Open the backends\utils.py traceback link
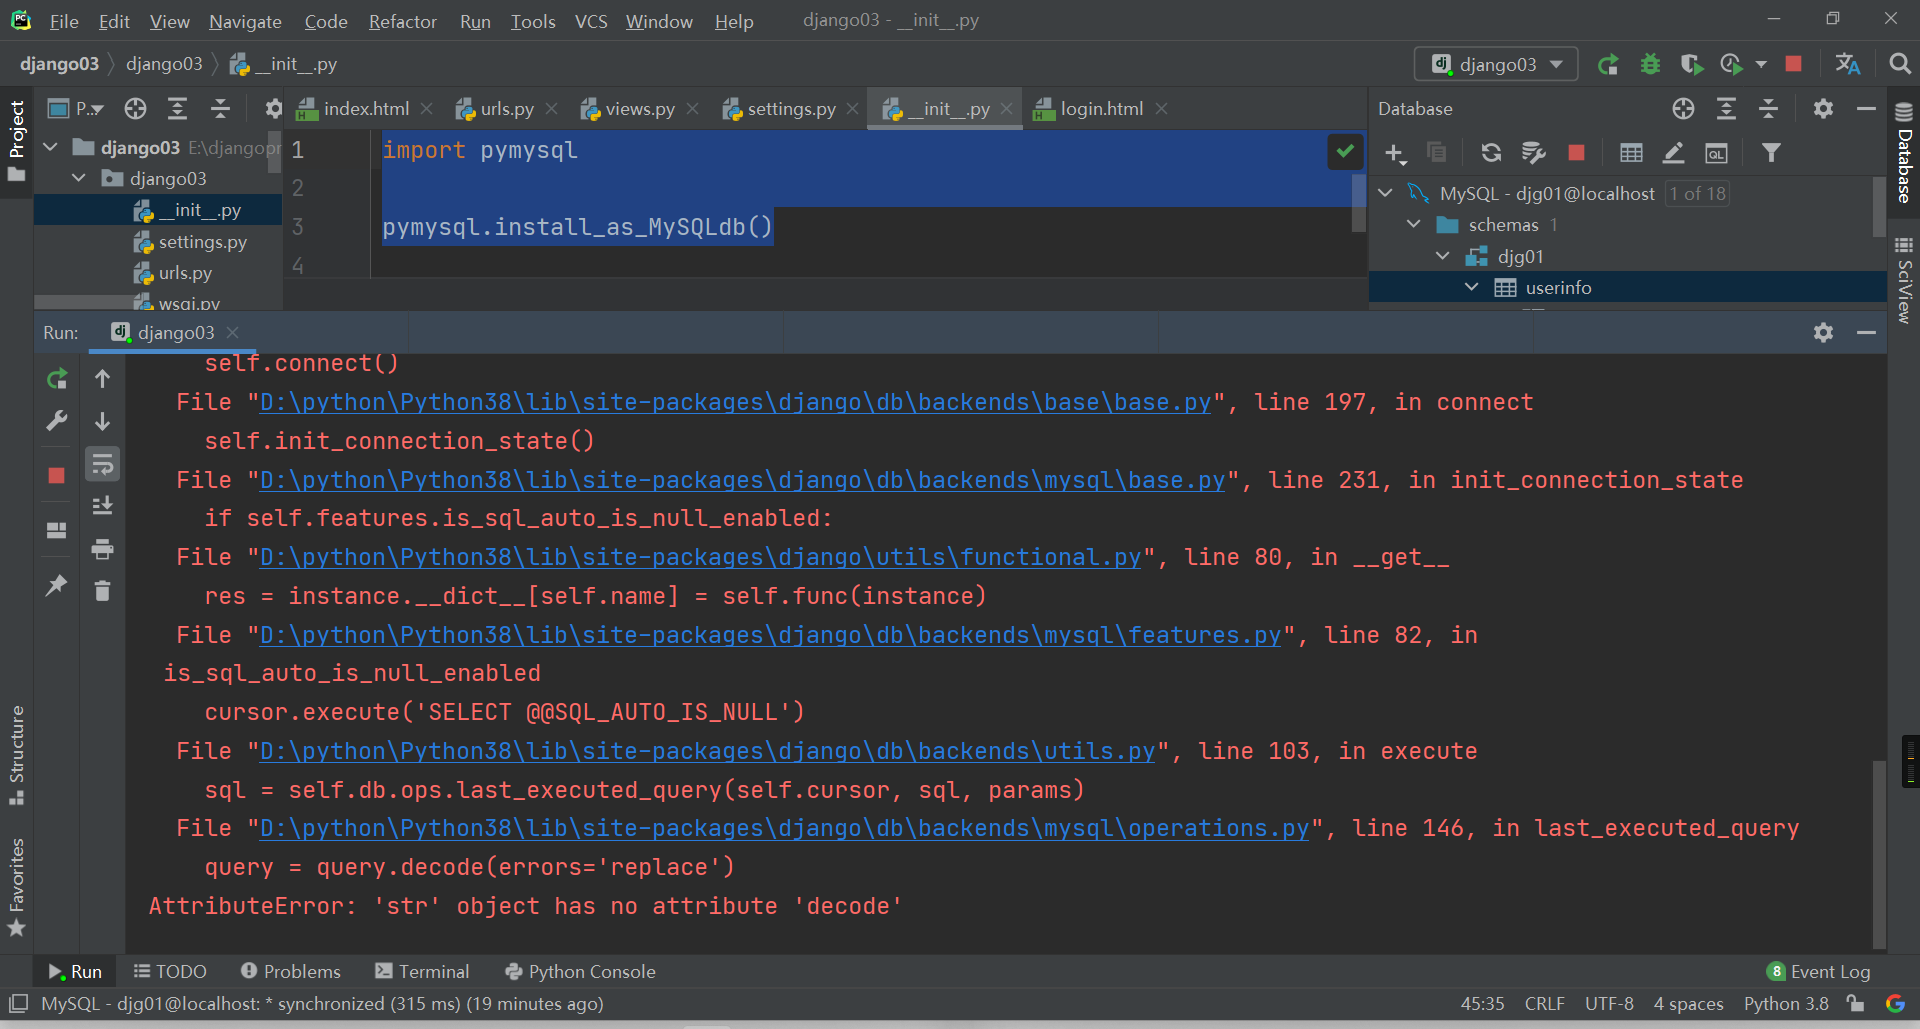Image resolution: width=1920 pixels, height=1029 pixels. pos(707,751)
